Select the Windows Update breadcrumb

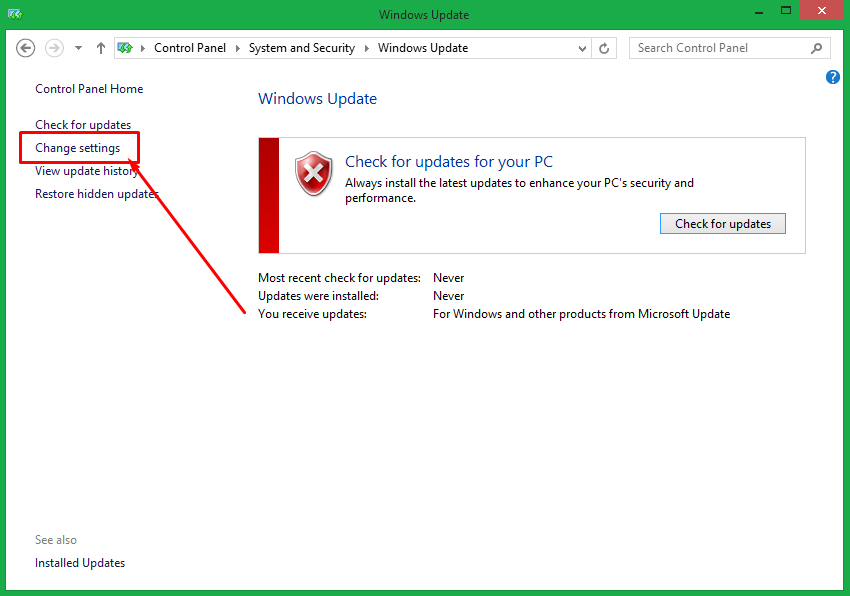coord(423,48)
